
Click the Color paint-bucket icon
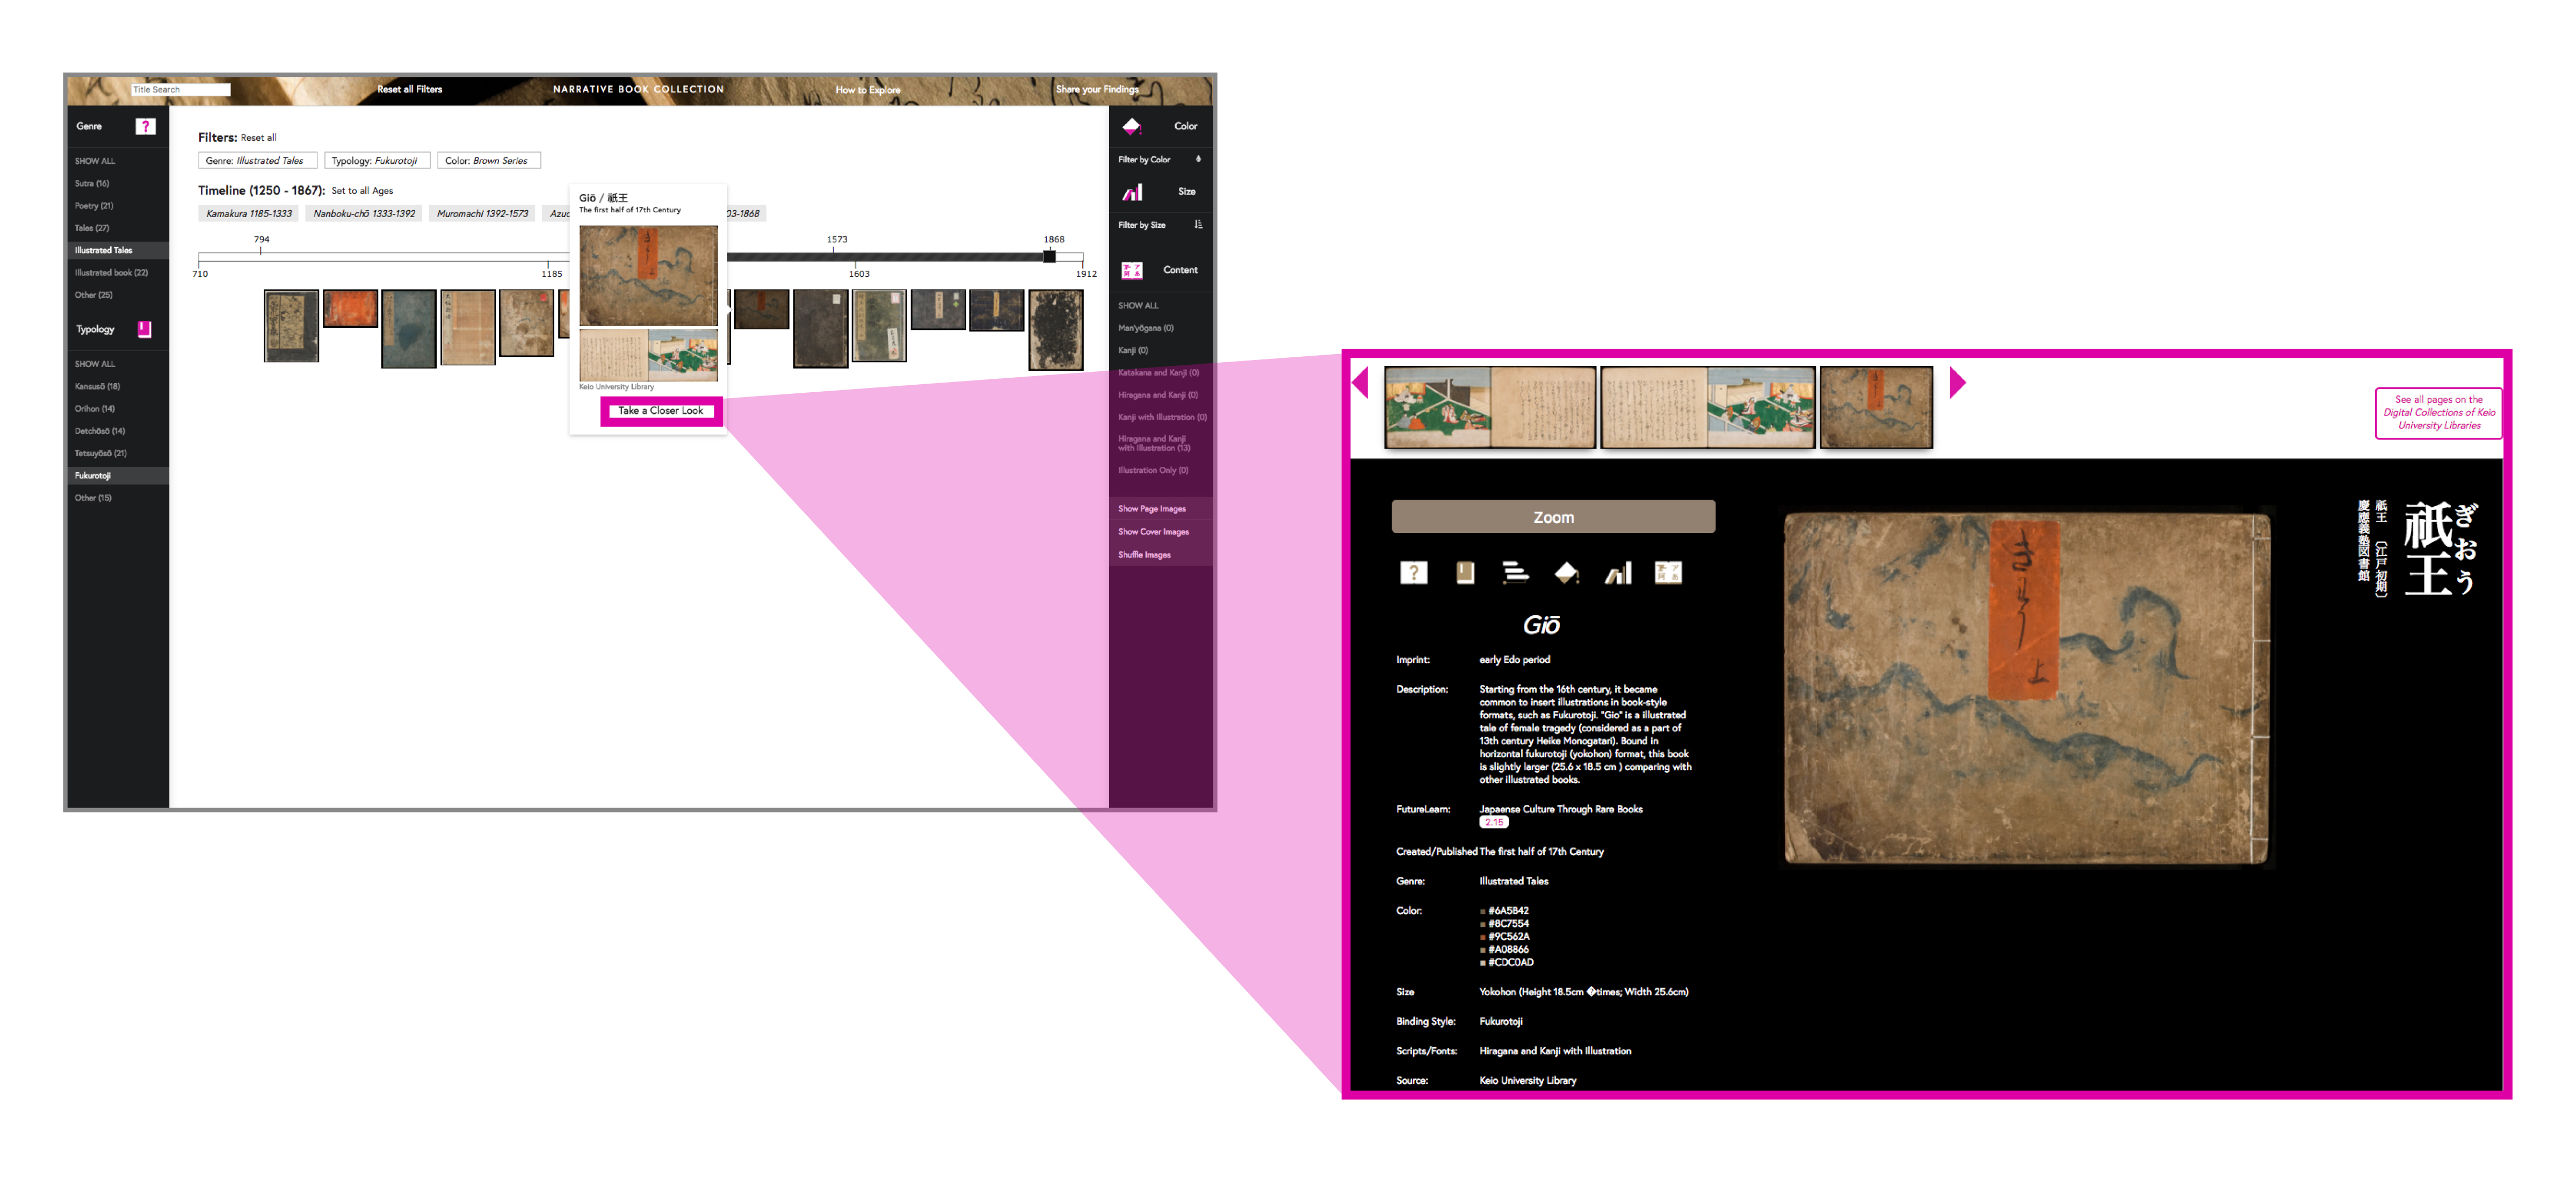click(1131, 126)
